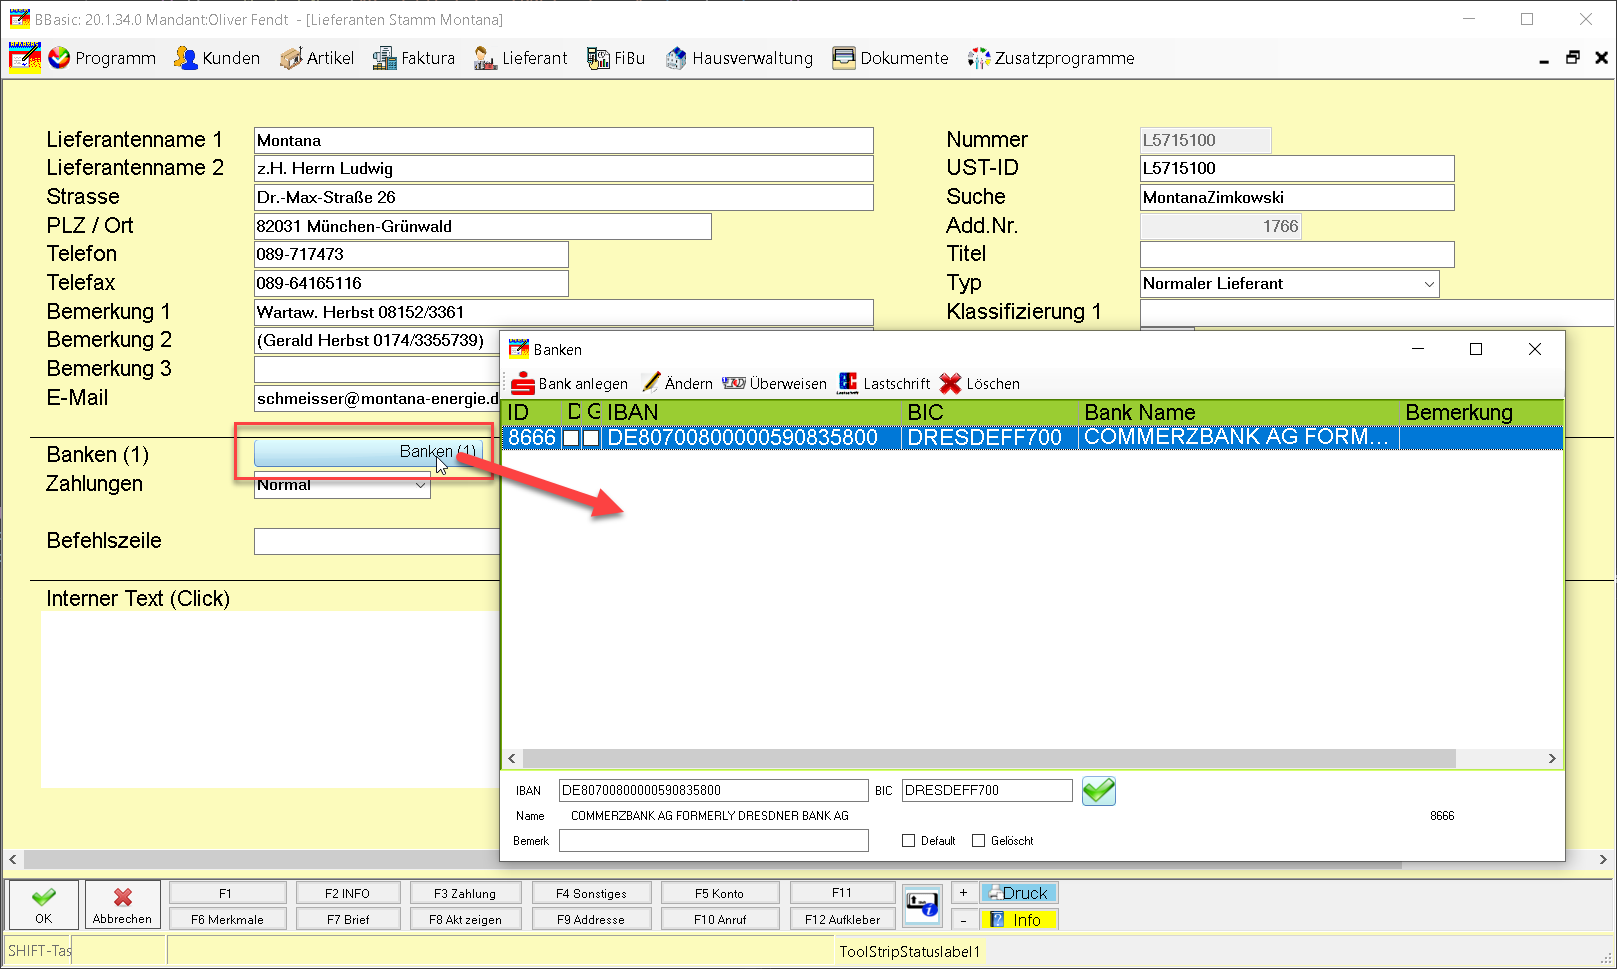Click F3 Zahlung function button
This screenshot has height=969, width=1617.
coord(465,893)
